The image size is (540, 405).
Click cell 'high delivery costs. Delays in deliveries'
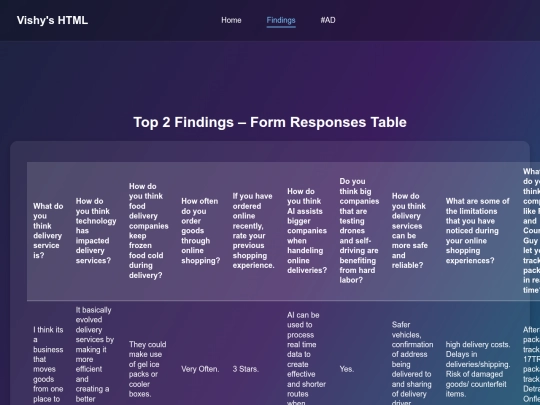(478, 369)
